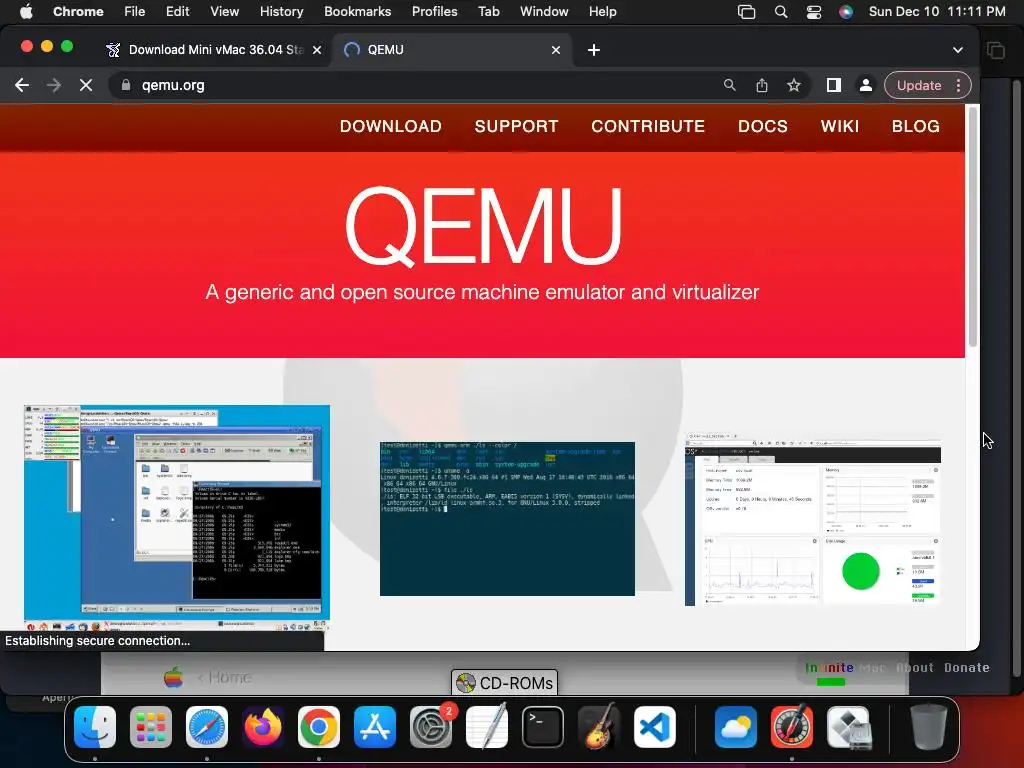Open GarageBand from the Dock
The height and width of the screenshot is (768, 1024).
598,726
